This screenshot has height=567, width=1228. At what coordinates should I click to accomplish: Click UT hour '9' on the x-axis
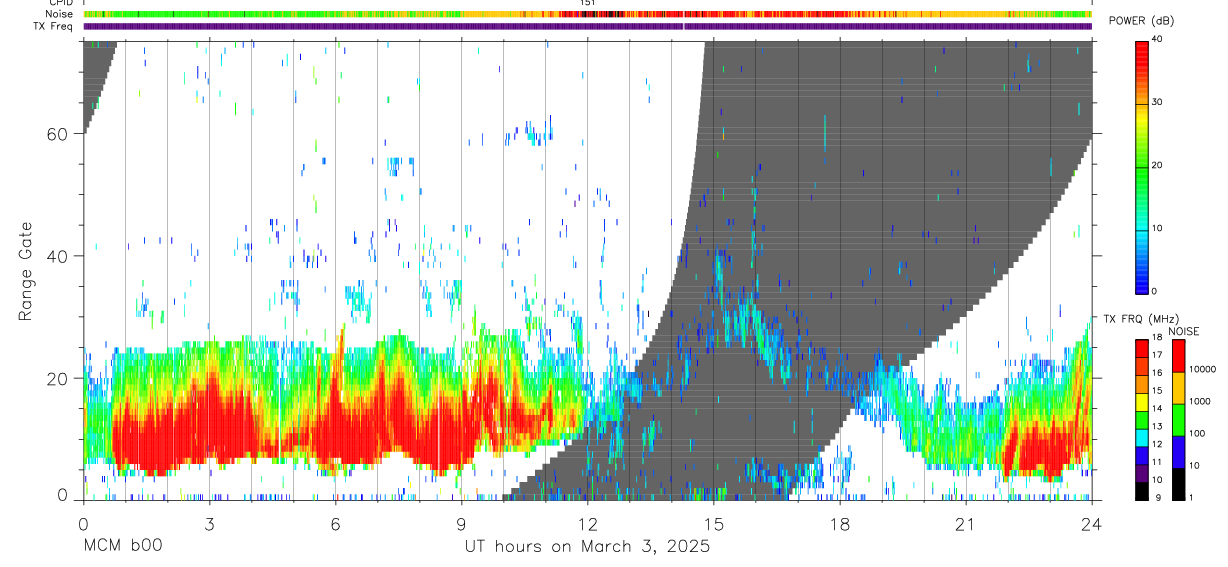(x=461, y=523)
